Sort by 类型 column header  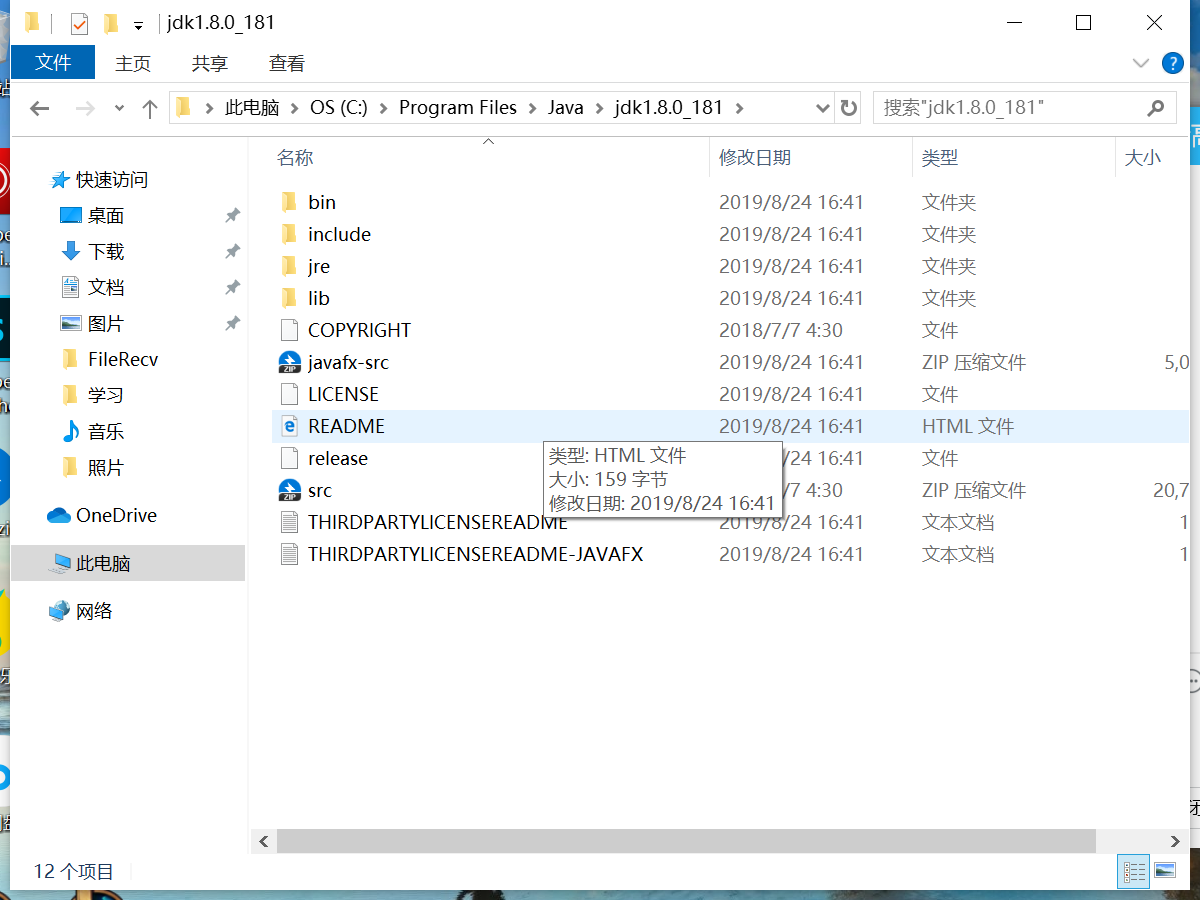940,157
